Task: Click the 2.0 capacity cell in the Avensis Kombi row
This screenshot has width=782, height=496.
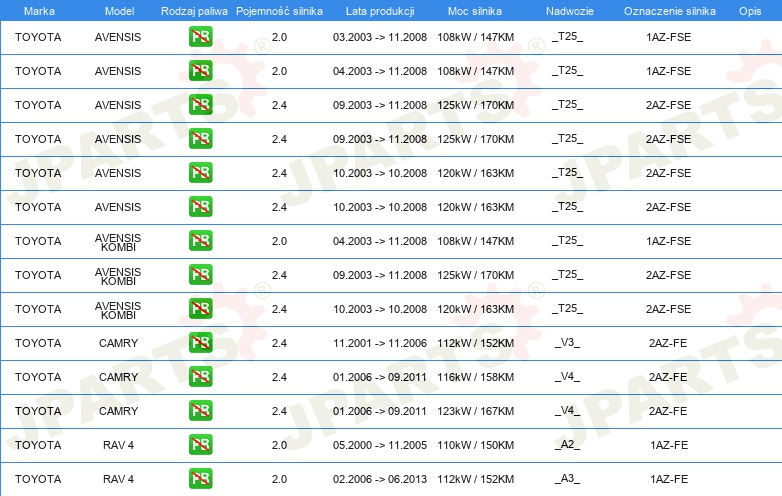Action: tap(279, 241)
